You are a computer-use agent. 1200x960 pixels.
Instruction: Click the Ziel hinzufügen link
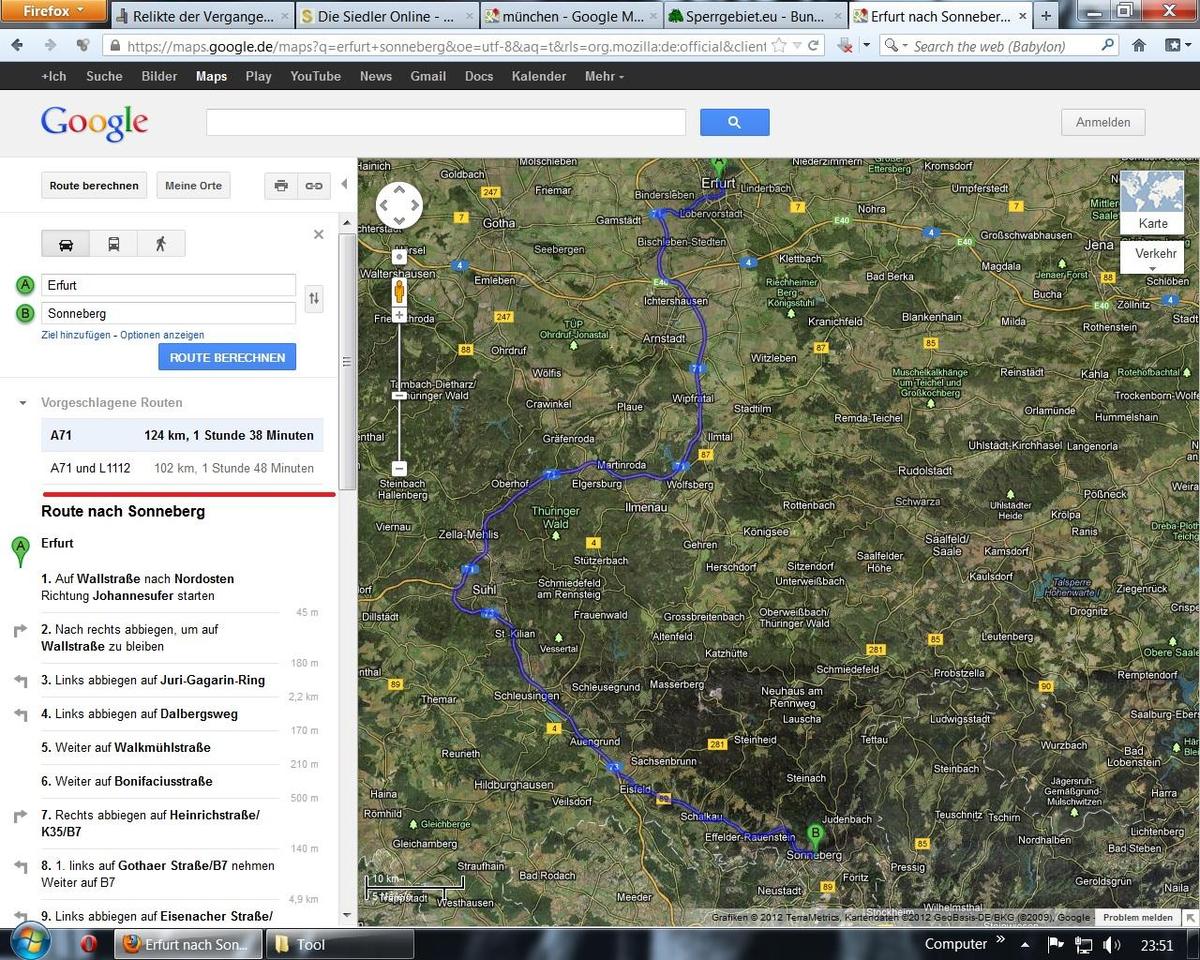[76, 335]
